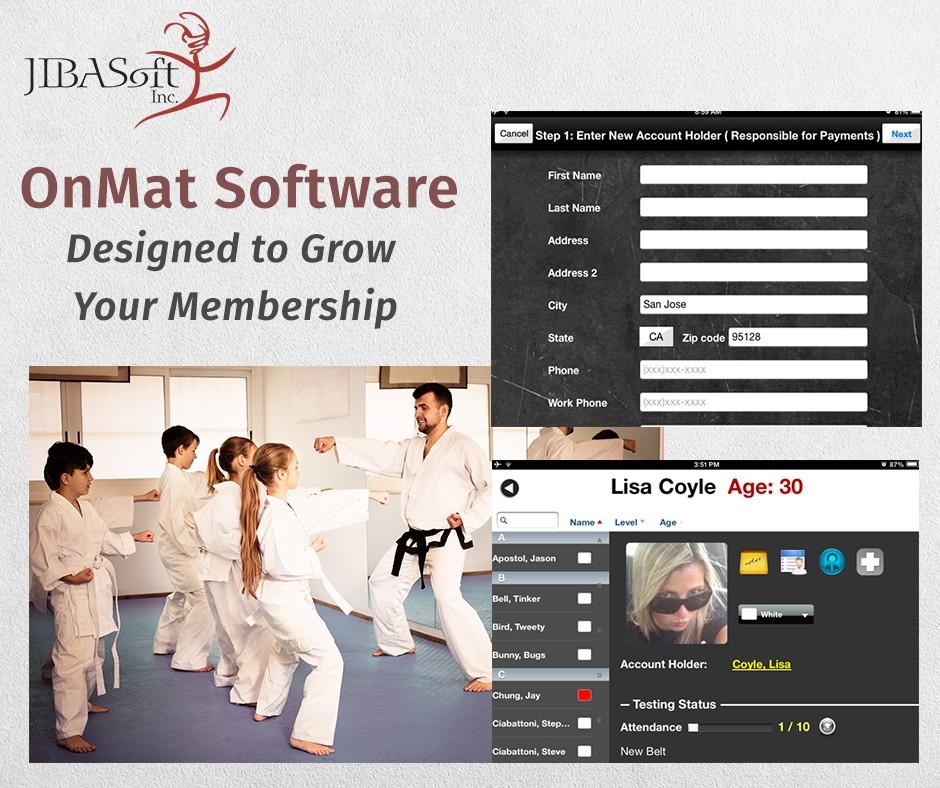Toggle the checkbox for Bird, Tweety
Viewport: 940px width, 788px height.
[x=585, y=627]
